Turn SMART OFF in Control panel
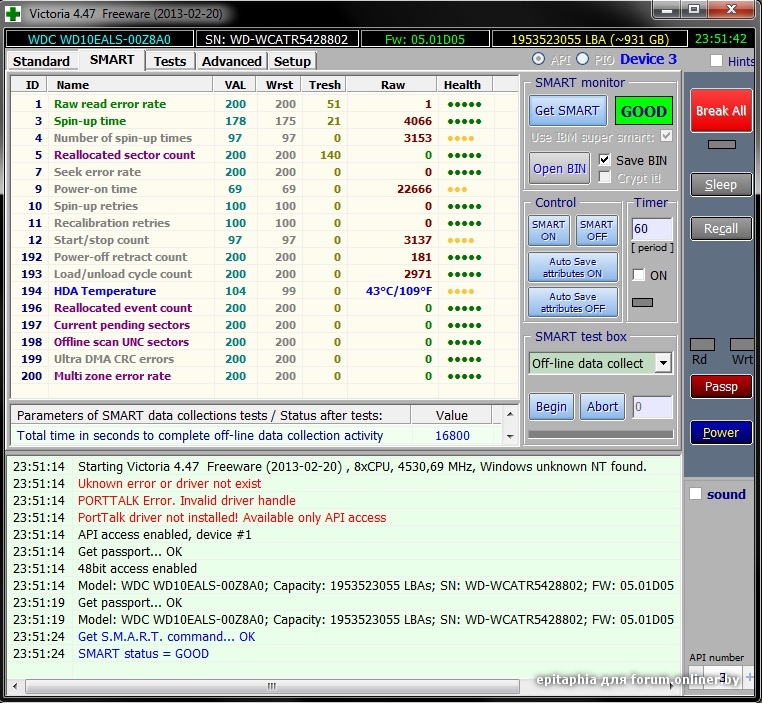Screen dimensions: 762x703 click(596, 230)
